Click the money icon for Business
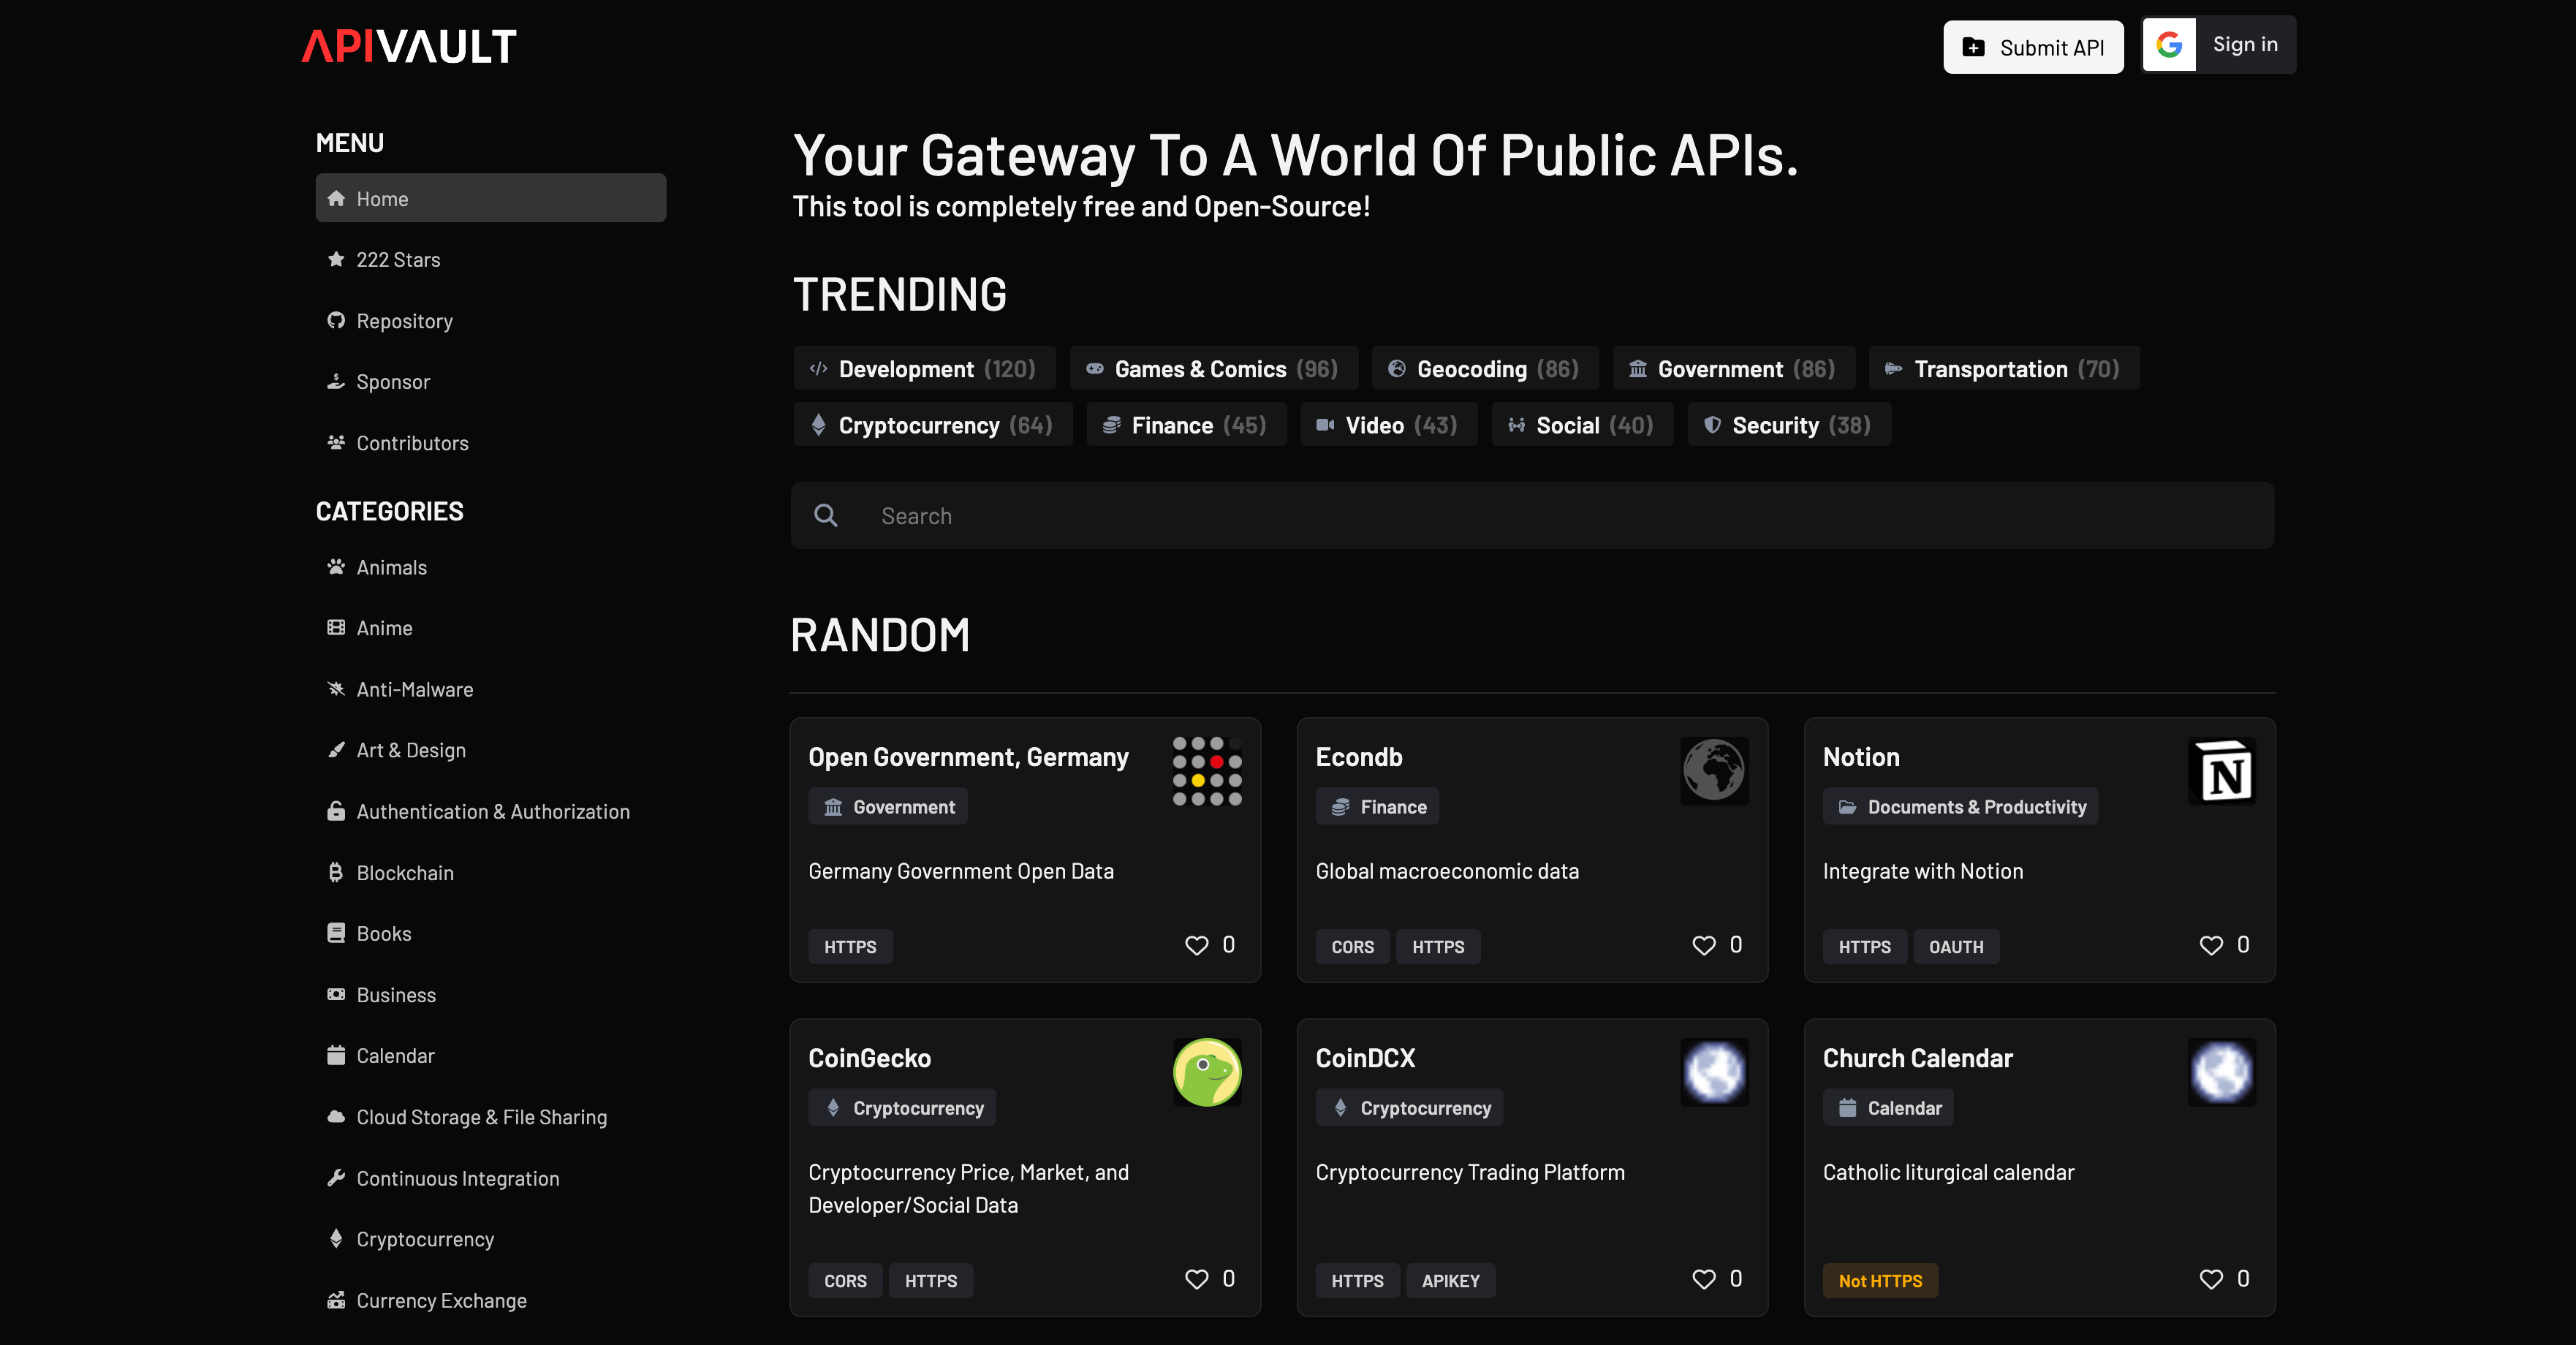Screen dimensions: 2576x1345 tap(336, 994)
